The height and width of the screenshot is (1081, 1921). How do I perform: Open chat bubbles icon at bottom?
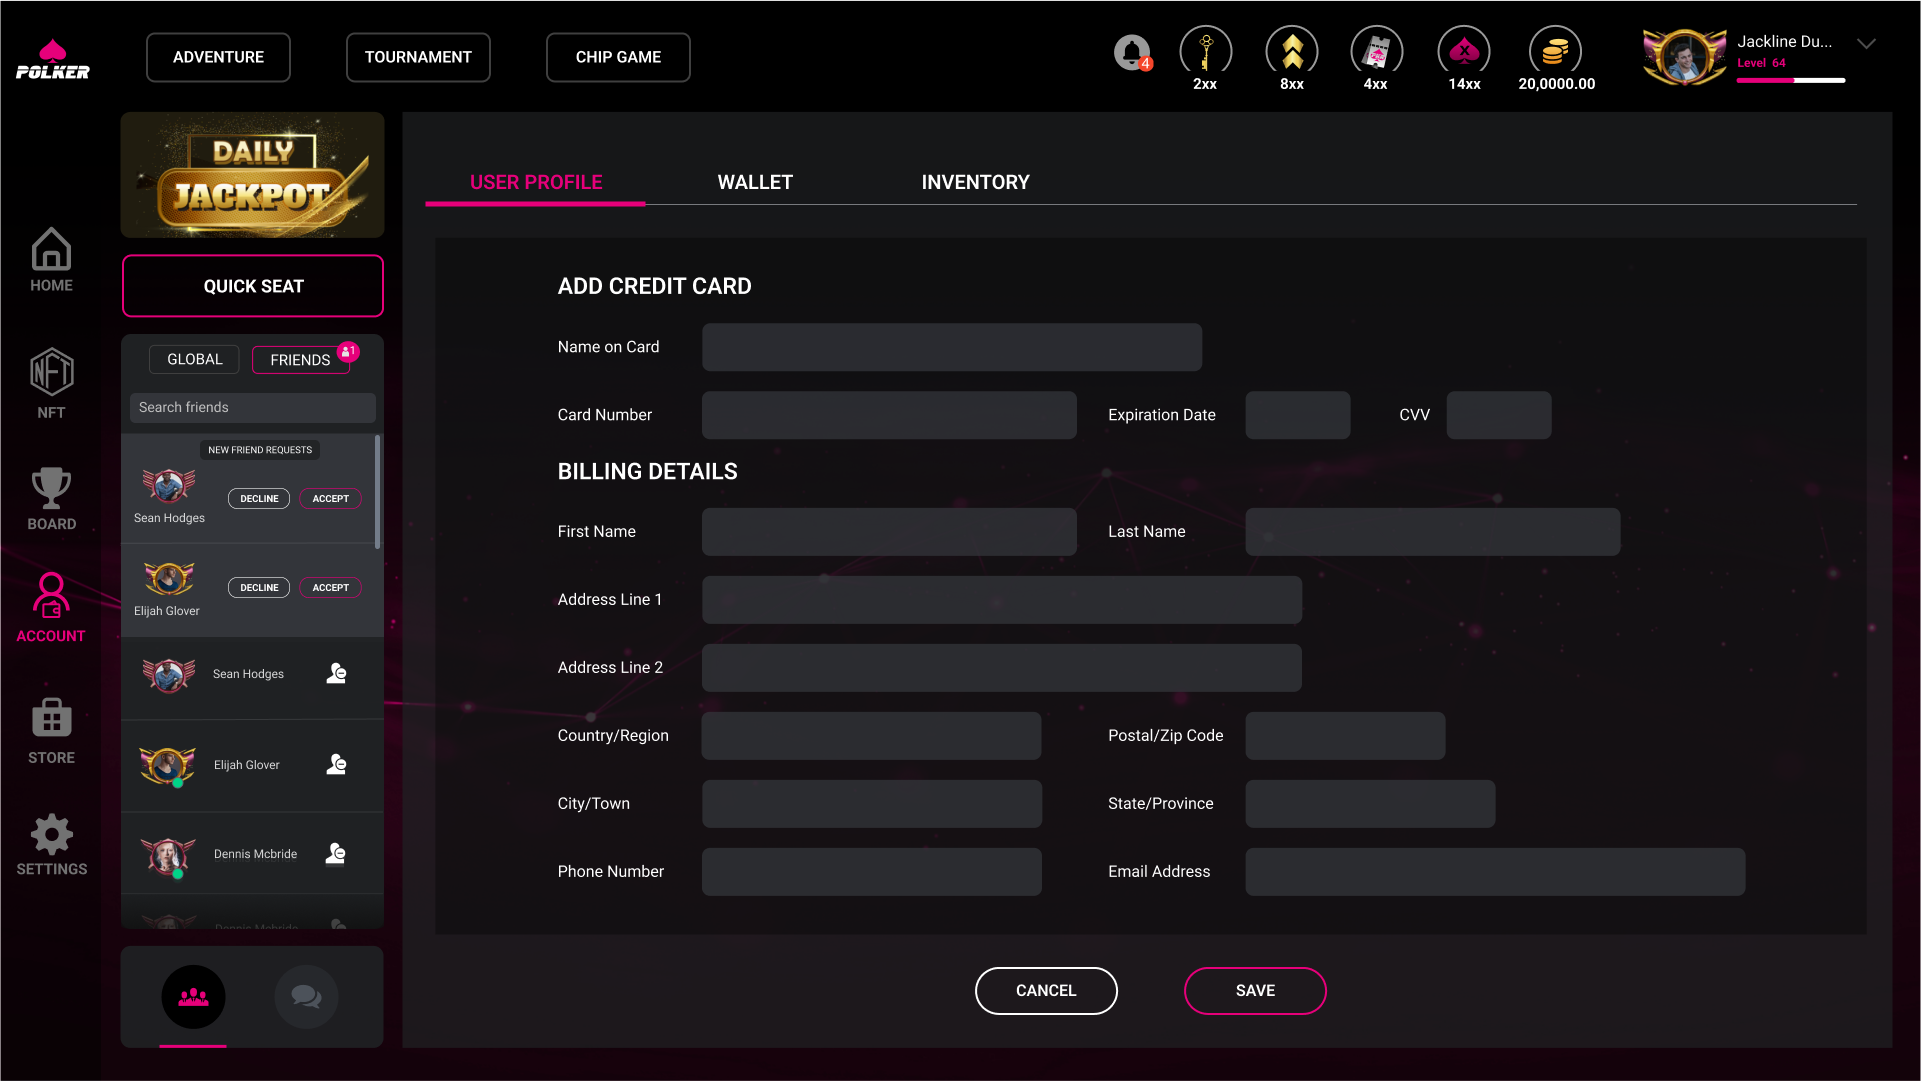[306, 996]
